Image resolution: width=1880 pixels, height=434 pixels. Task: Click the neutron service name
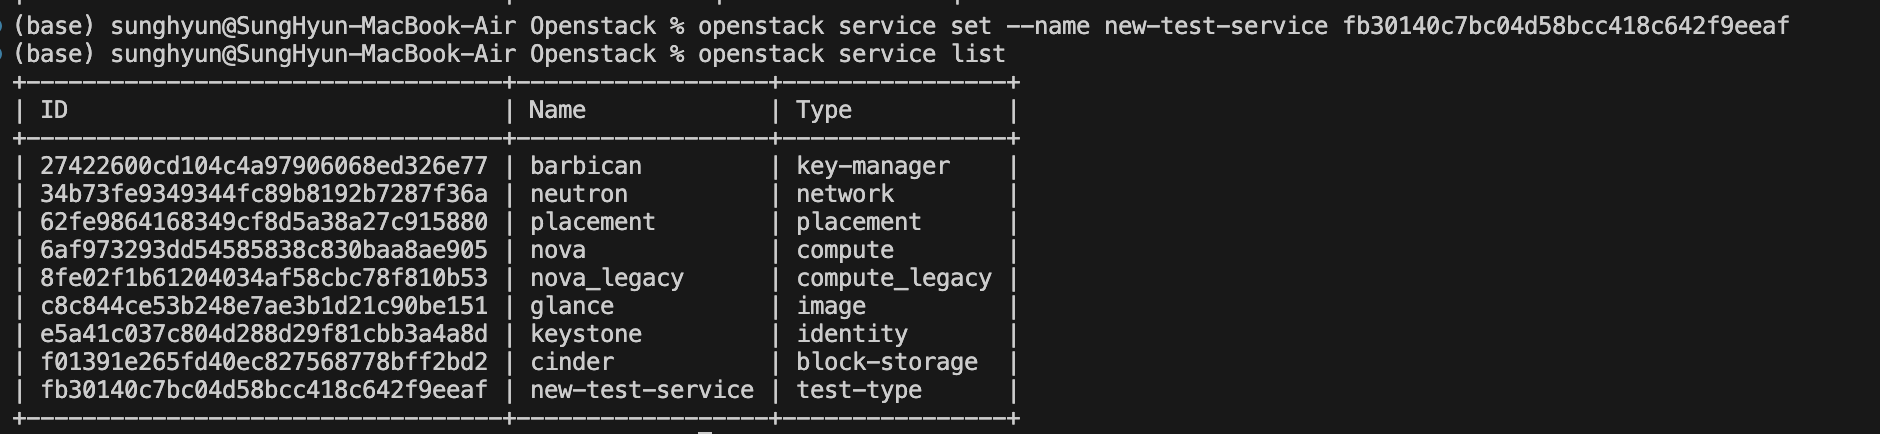point(579,194)
